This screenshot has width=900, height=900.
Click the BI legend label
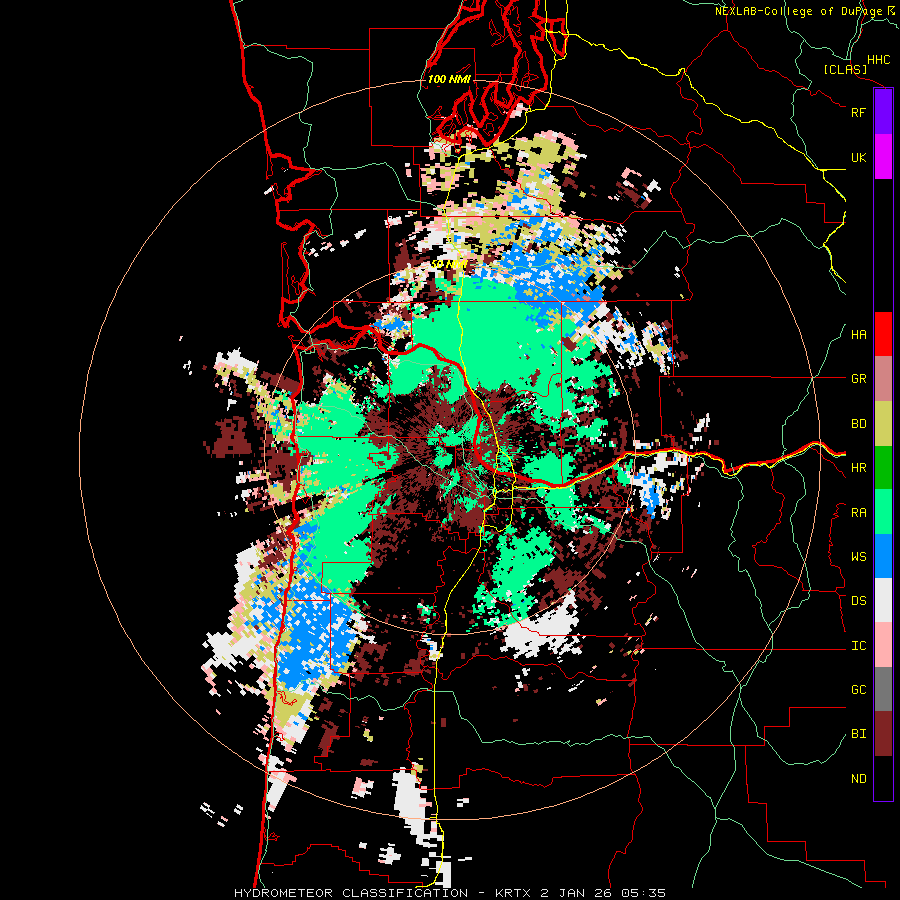pos(858,734)
